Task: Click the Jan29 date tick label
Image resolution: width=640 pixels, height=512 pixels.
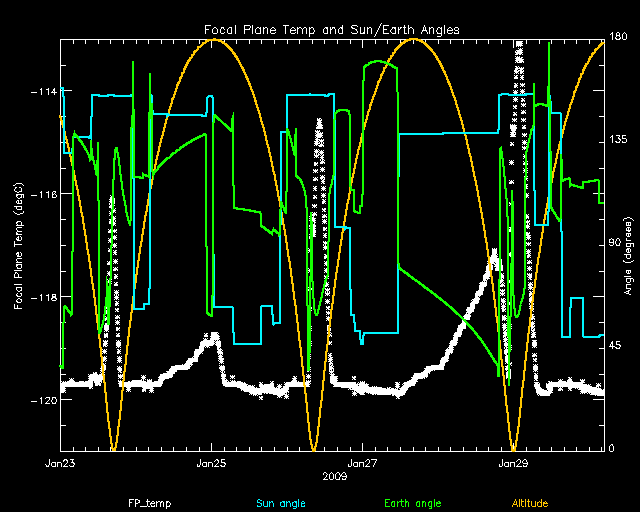Action: [513, 464]
